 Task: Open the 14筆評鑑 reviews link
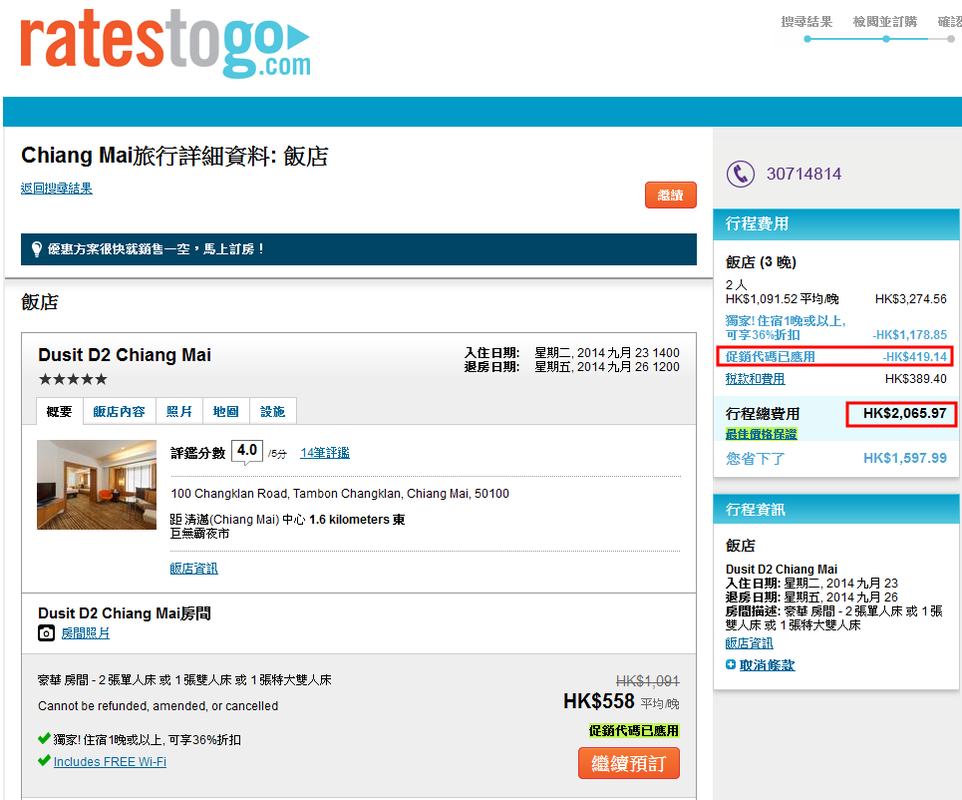(324, 453)
